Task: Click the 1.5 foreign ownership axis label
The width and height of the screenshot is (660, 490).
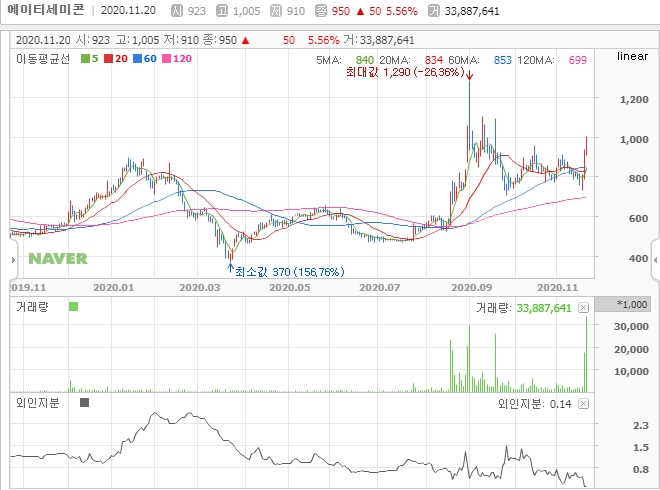Action: [641, 447]
